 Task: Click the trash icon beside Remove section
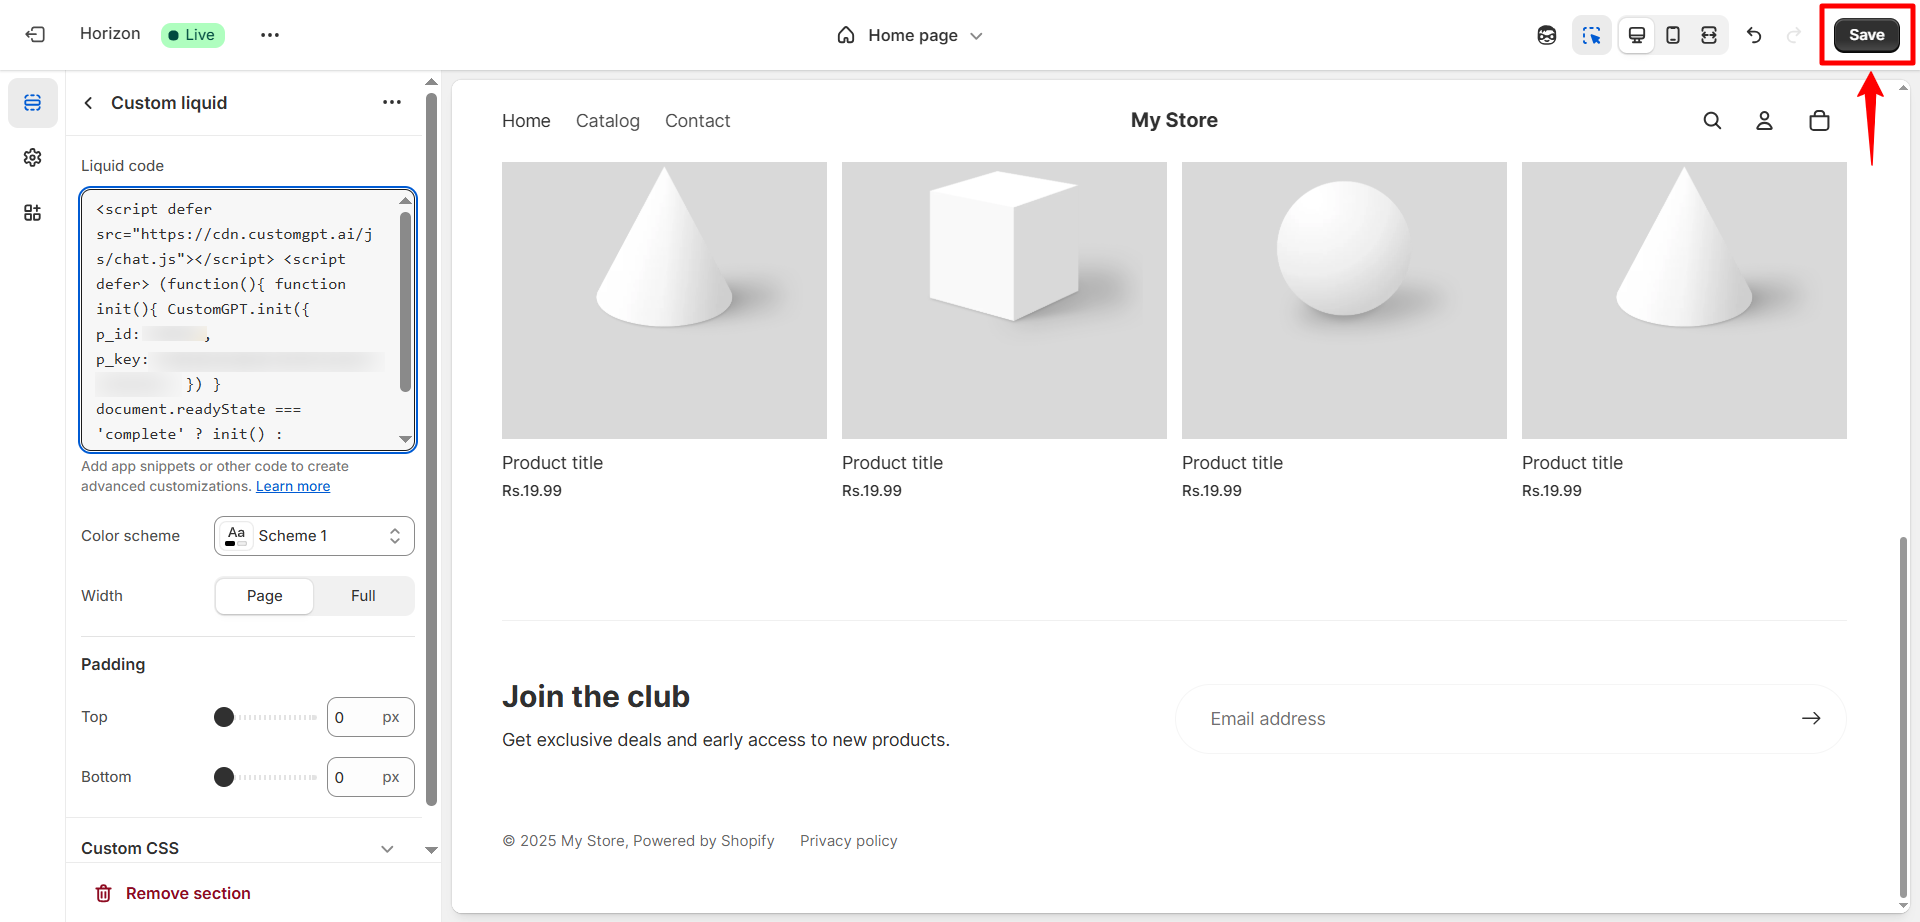[103, 893]
